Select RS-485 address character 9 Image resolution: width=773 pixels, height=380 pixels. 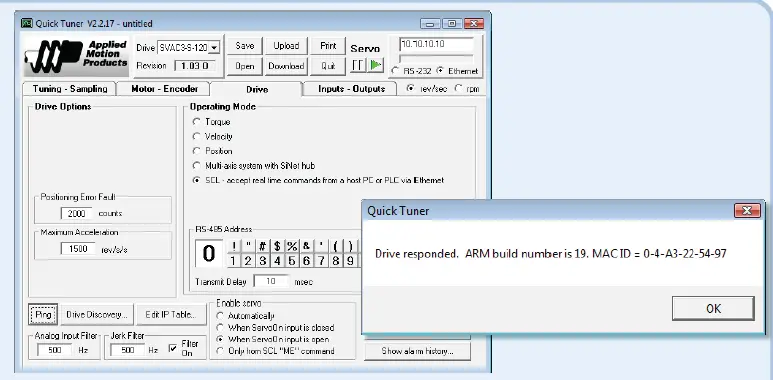(350, 261)
